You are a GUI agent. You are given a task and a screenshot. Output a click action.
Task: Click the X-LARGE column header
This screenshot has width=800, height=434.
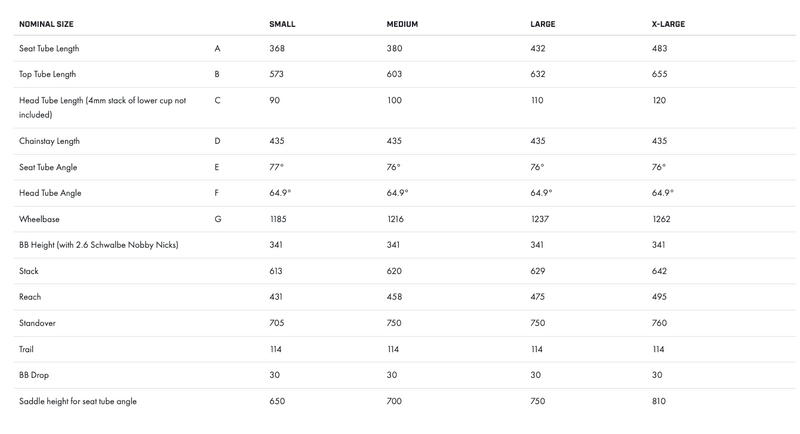click(668, 24)
